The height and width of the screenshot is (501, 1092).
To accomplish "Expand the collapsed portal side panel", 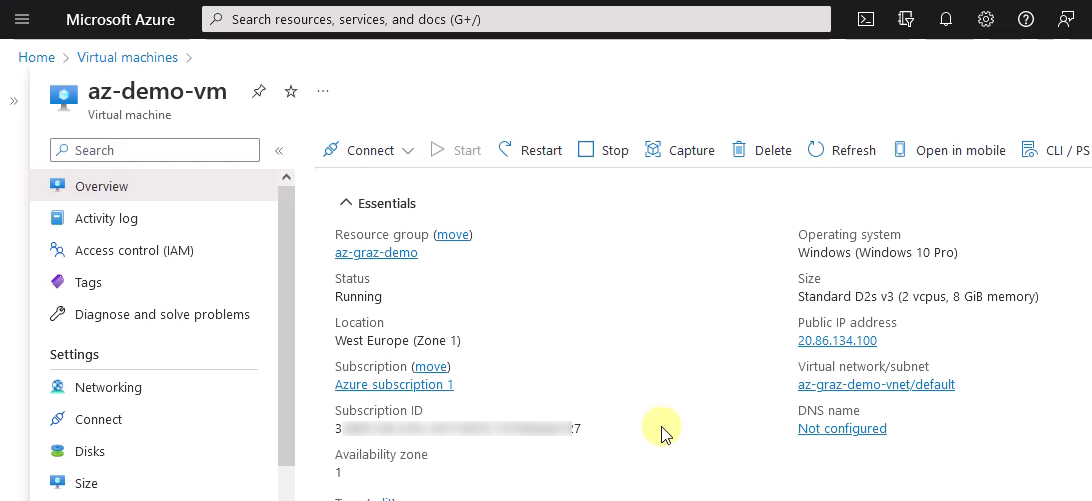I will (13, 101).
